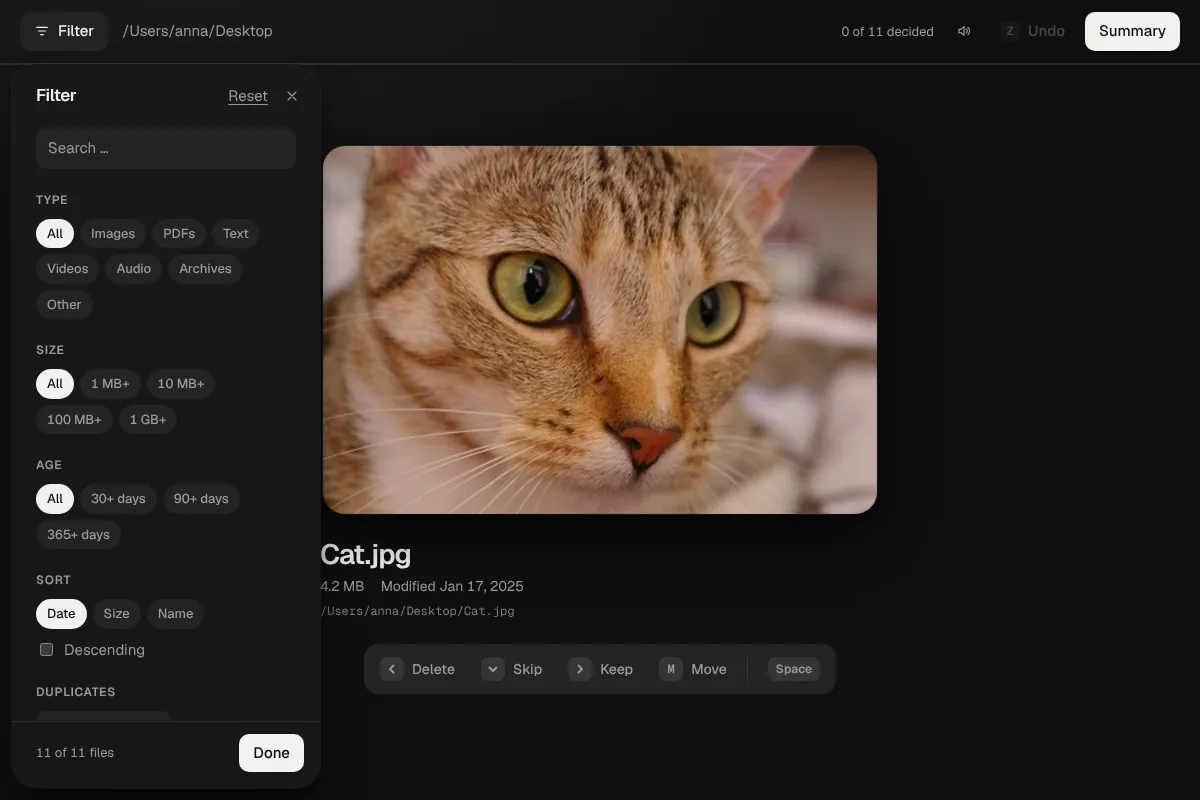This screenshot has height=800, width=1200.
Task: Select the Images type filter
Action: [113, 233]
